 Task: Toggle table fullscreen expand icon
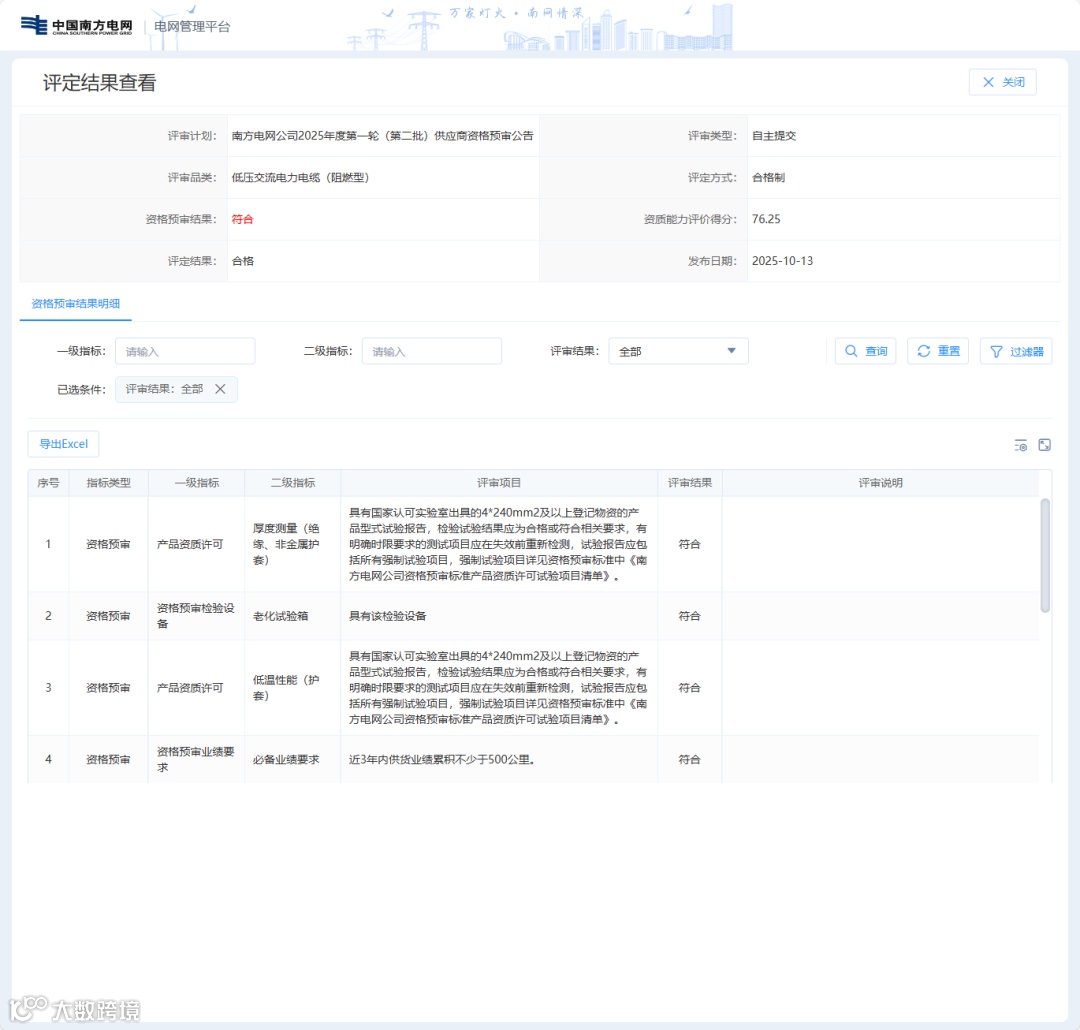click(1044, 445)
